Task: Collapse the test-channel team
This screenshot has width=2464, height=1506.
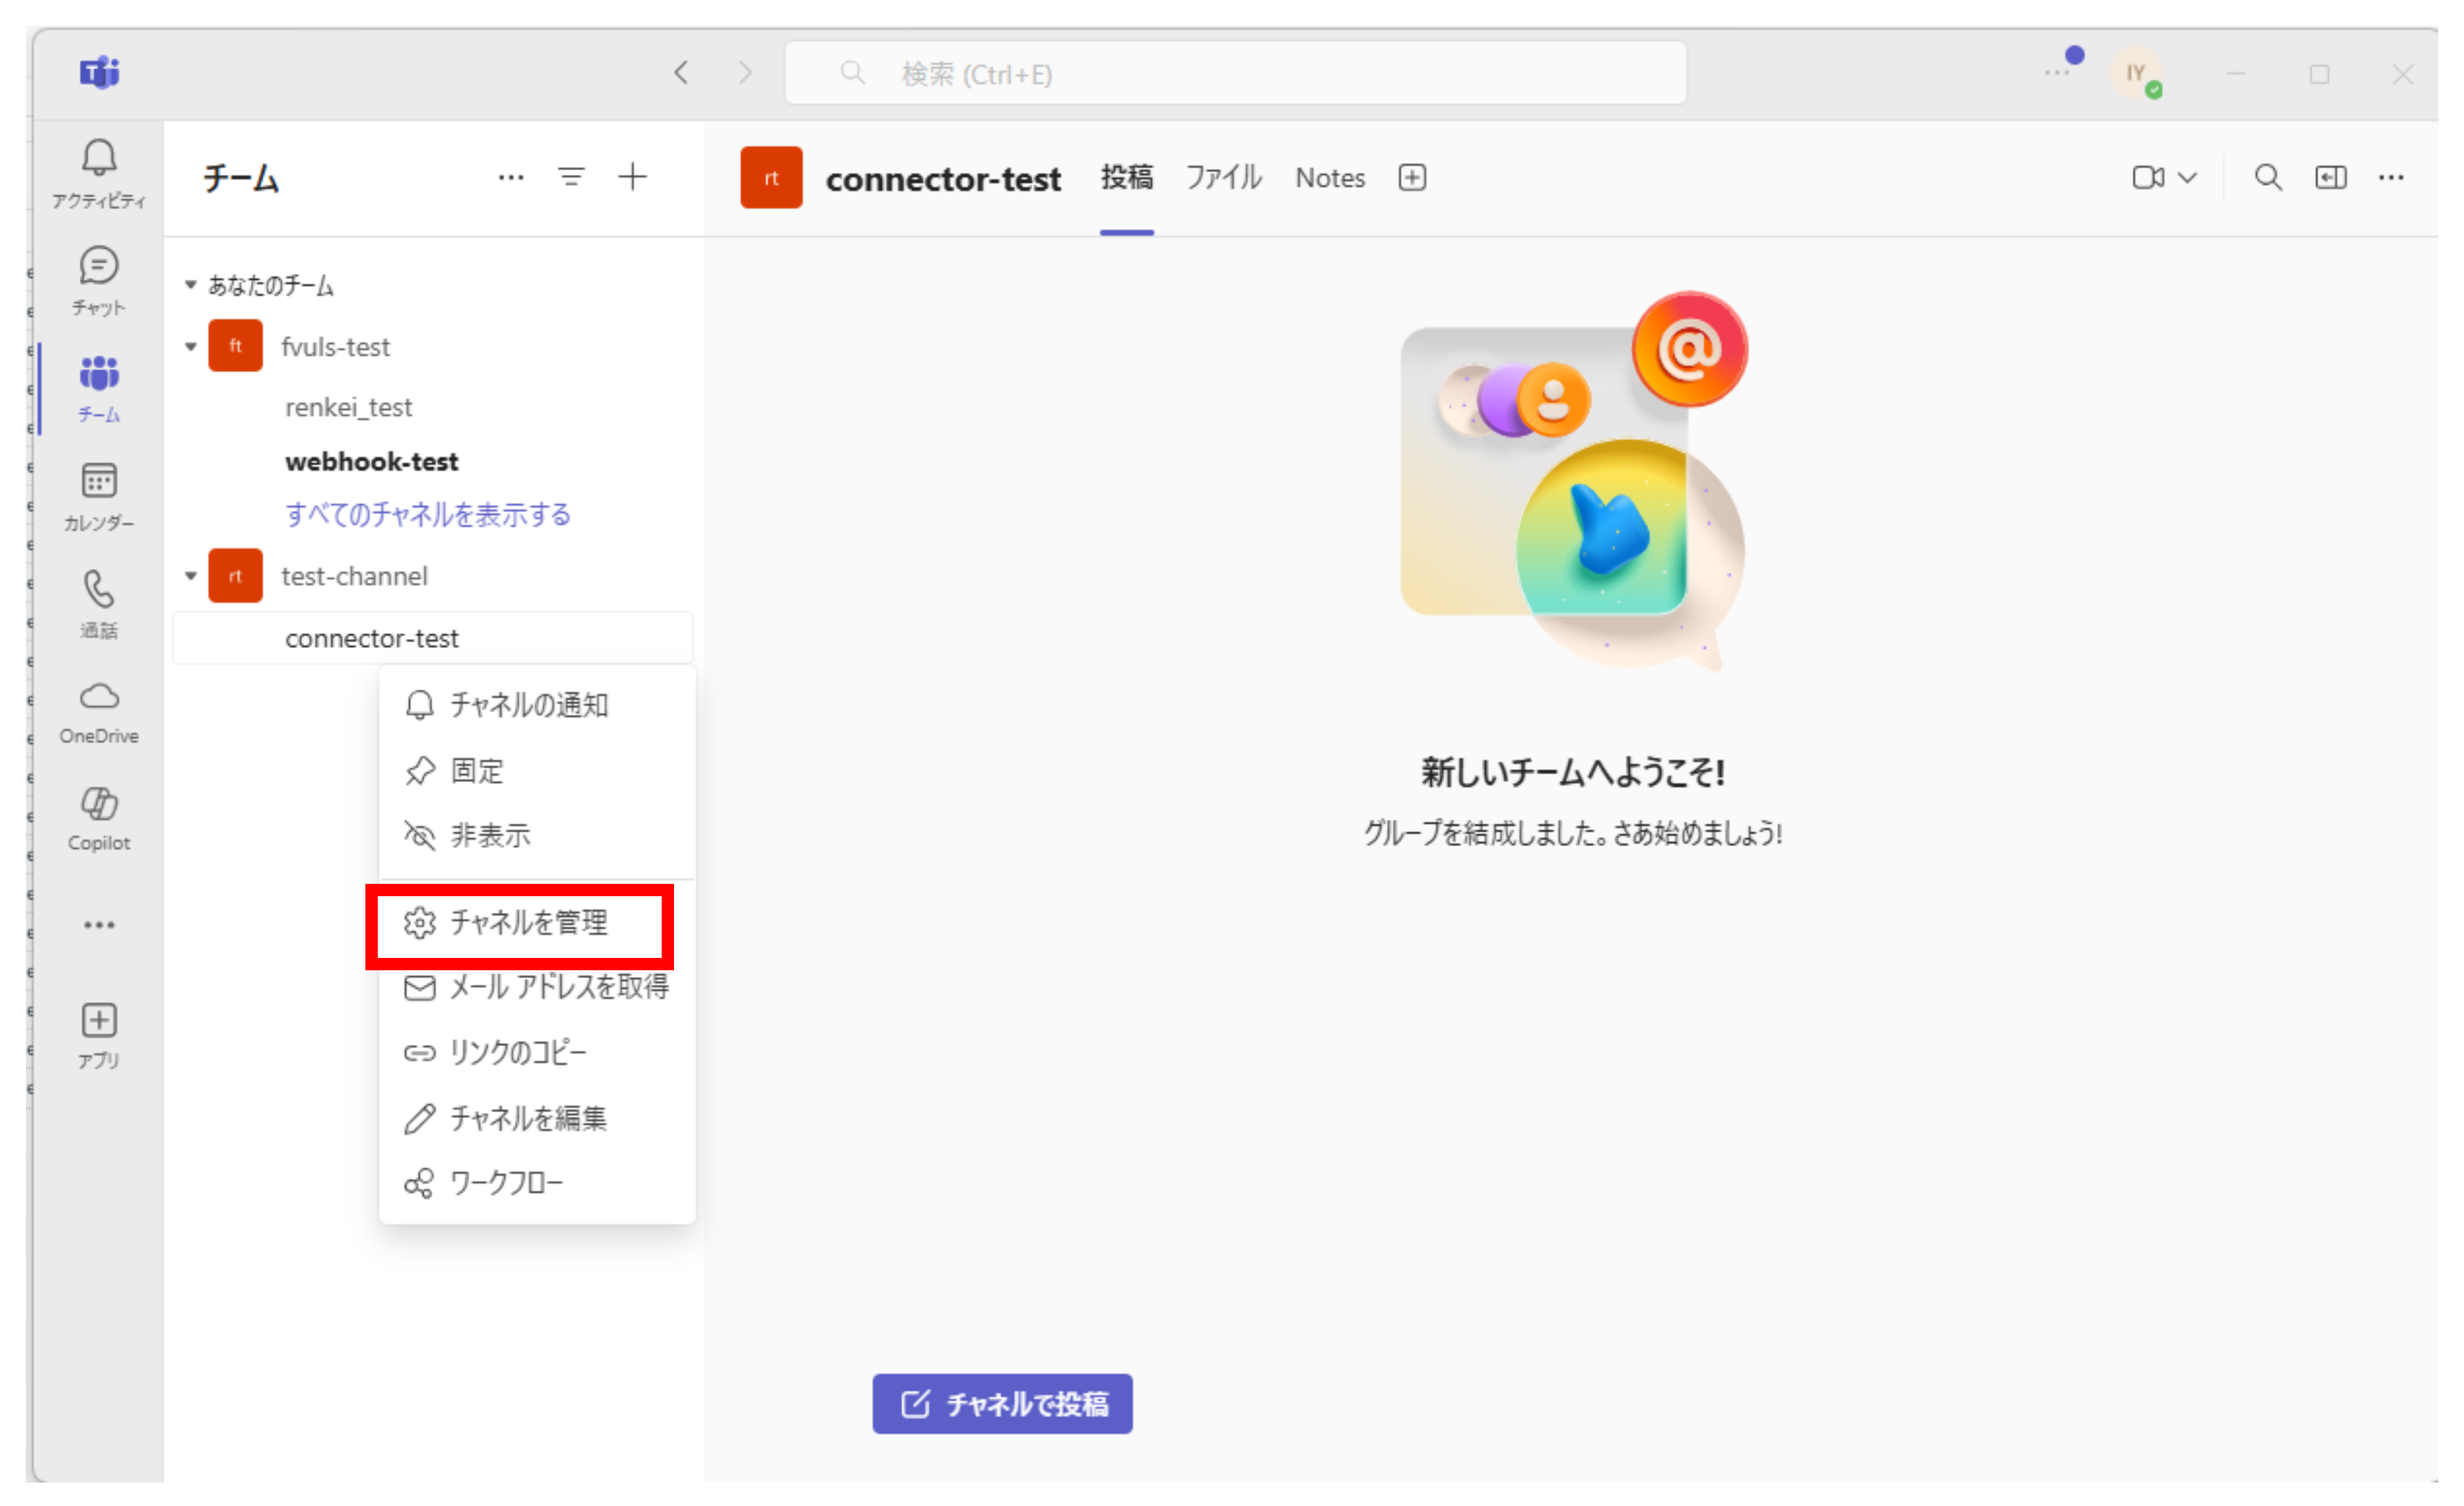Action: 190,576
